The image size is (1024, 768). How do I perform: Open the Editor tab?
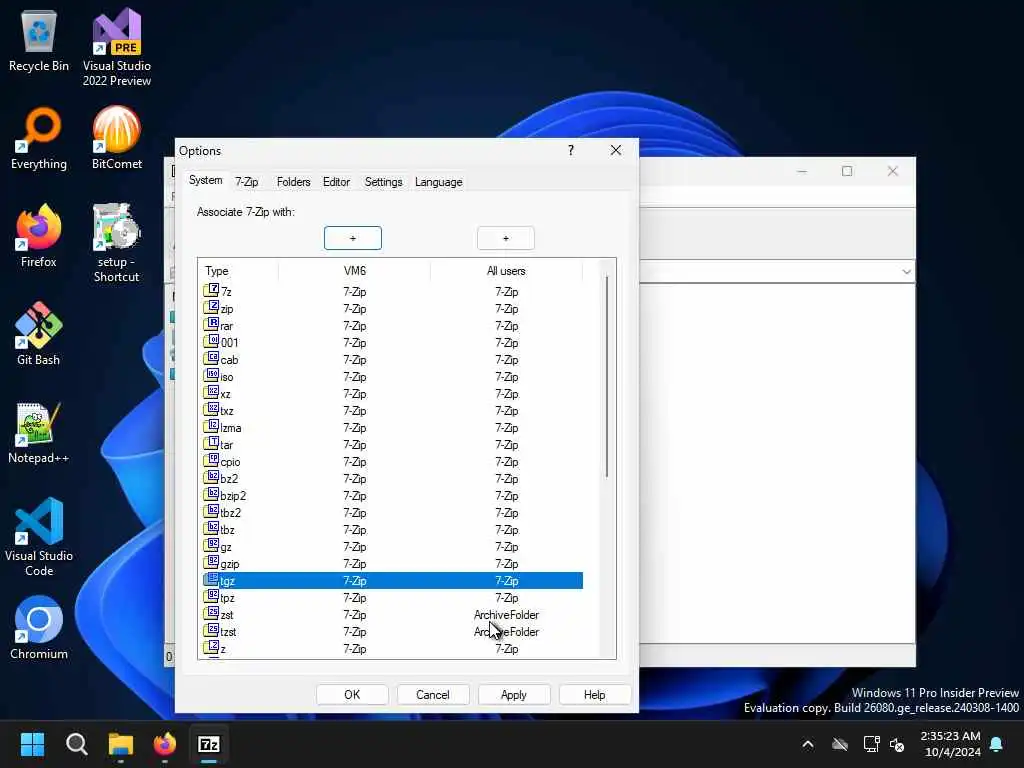pos(336,182)
